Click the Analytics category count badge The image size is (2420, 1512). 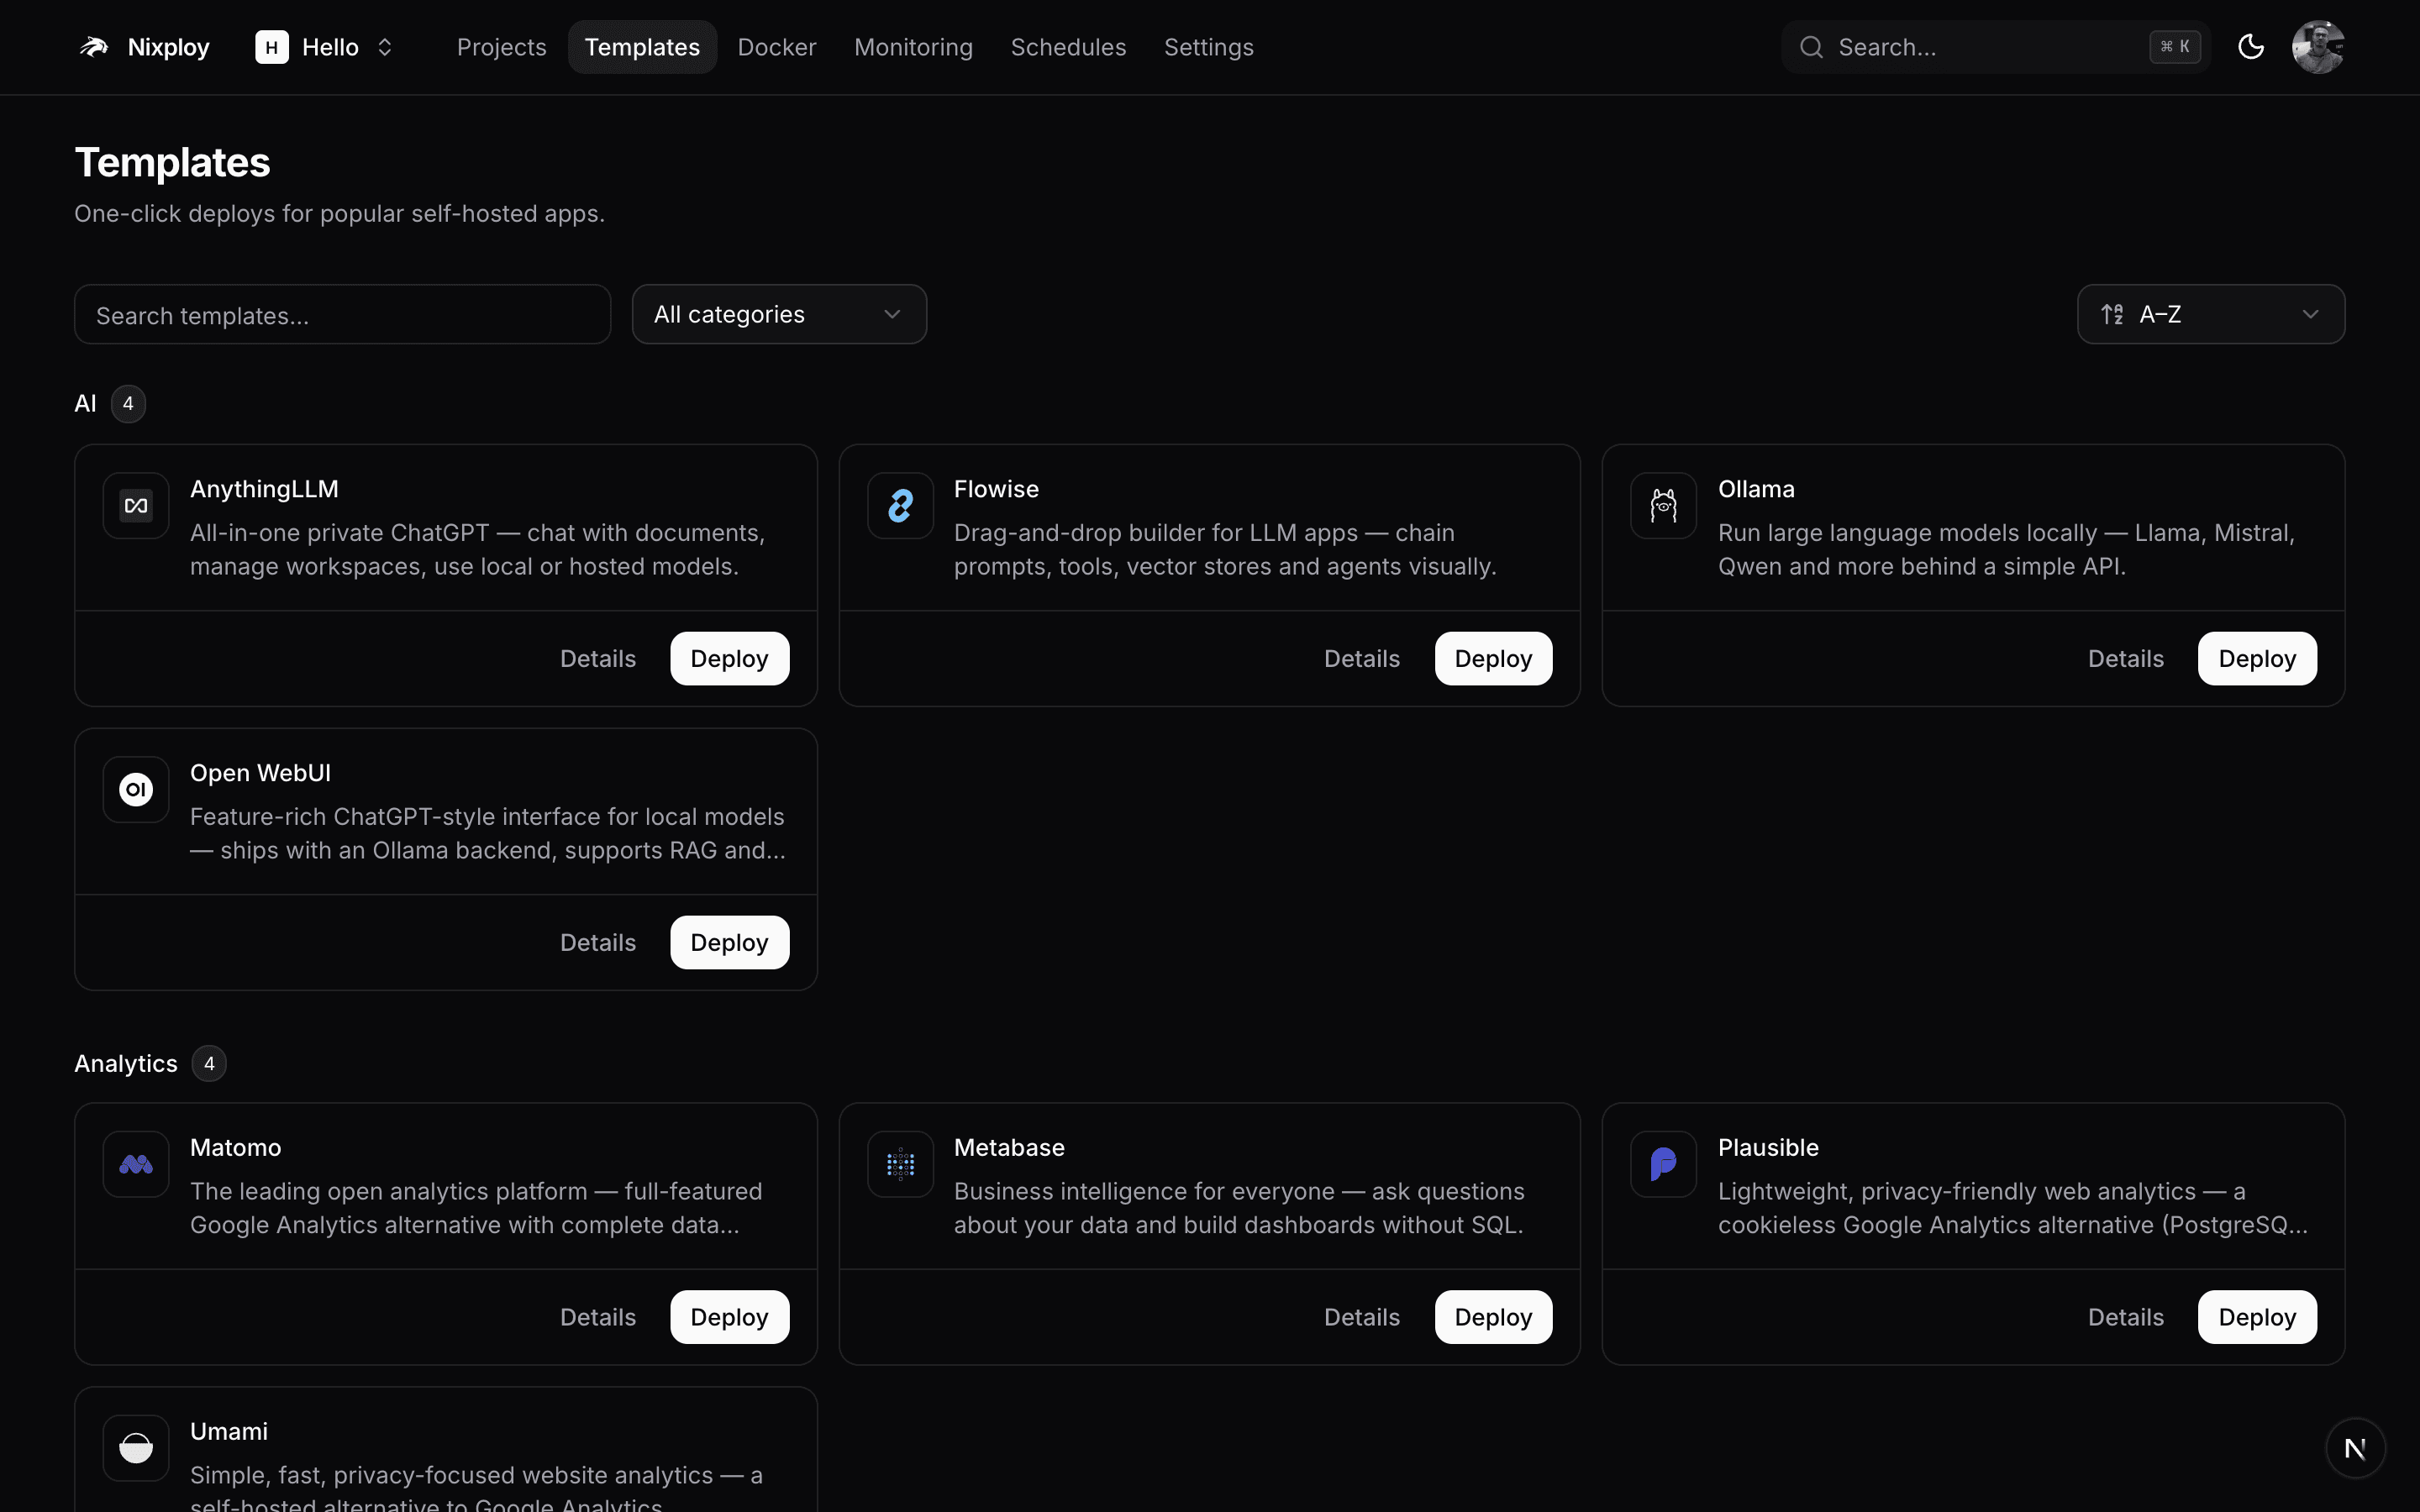click(209, 1064)
